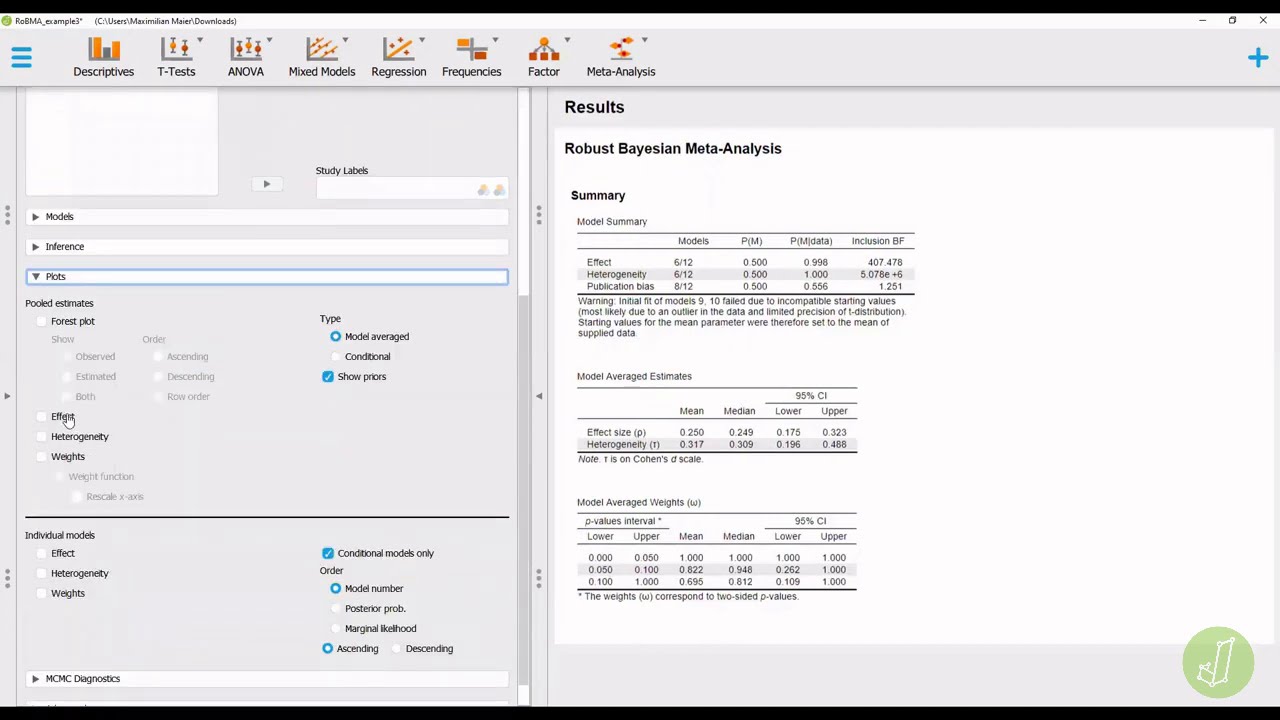Click the Model Summary table title

coord(612,221)
